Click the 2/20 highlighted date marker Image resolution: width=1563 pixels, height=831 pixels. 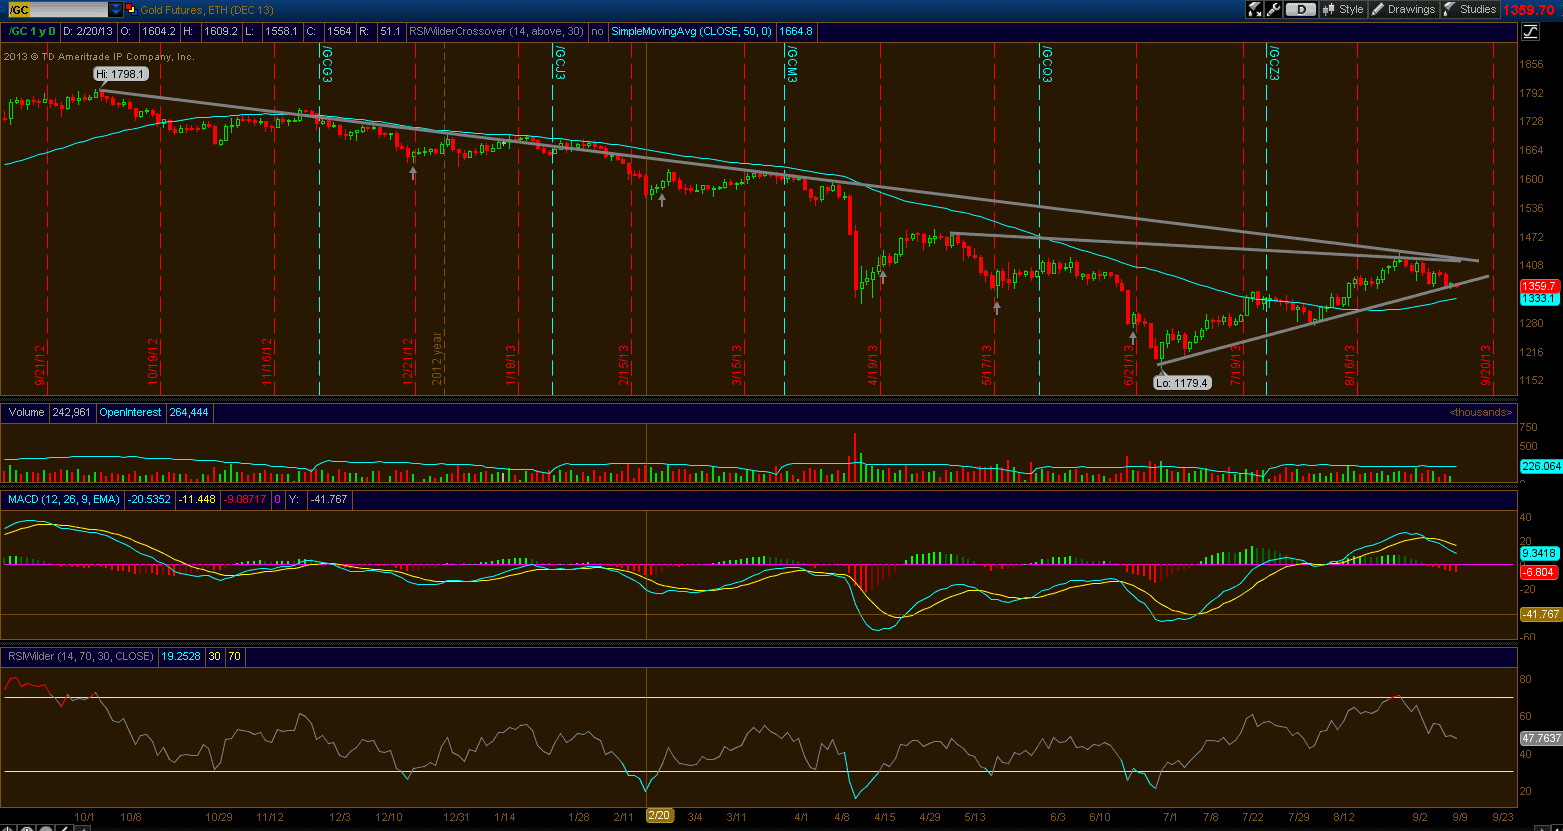pyautogui.click(x=660, y=816)
